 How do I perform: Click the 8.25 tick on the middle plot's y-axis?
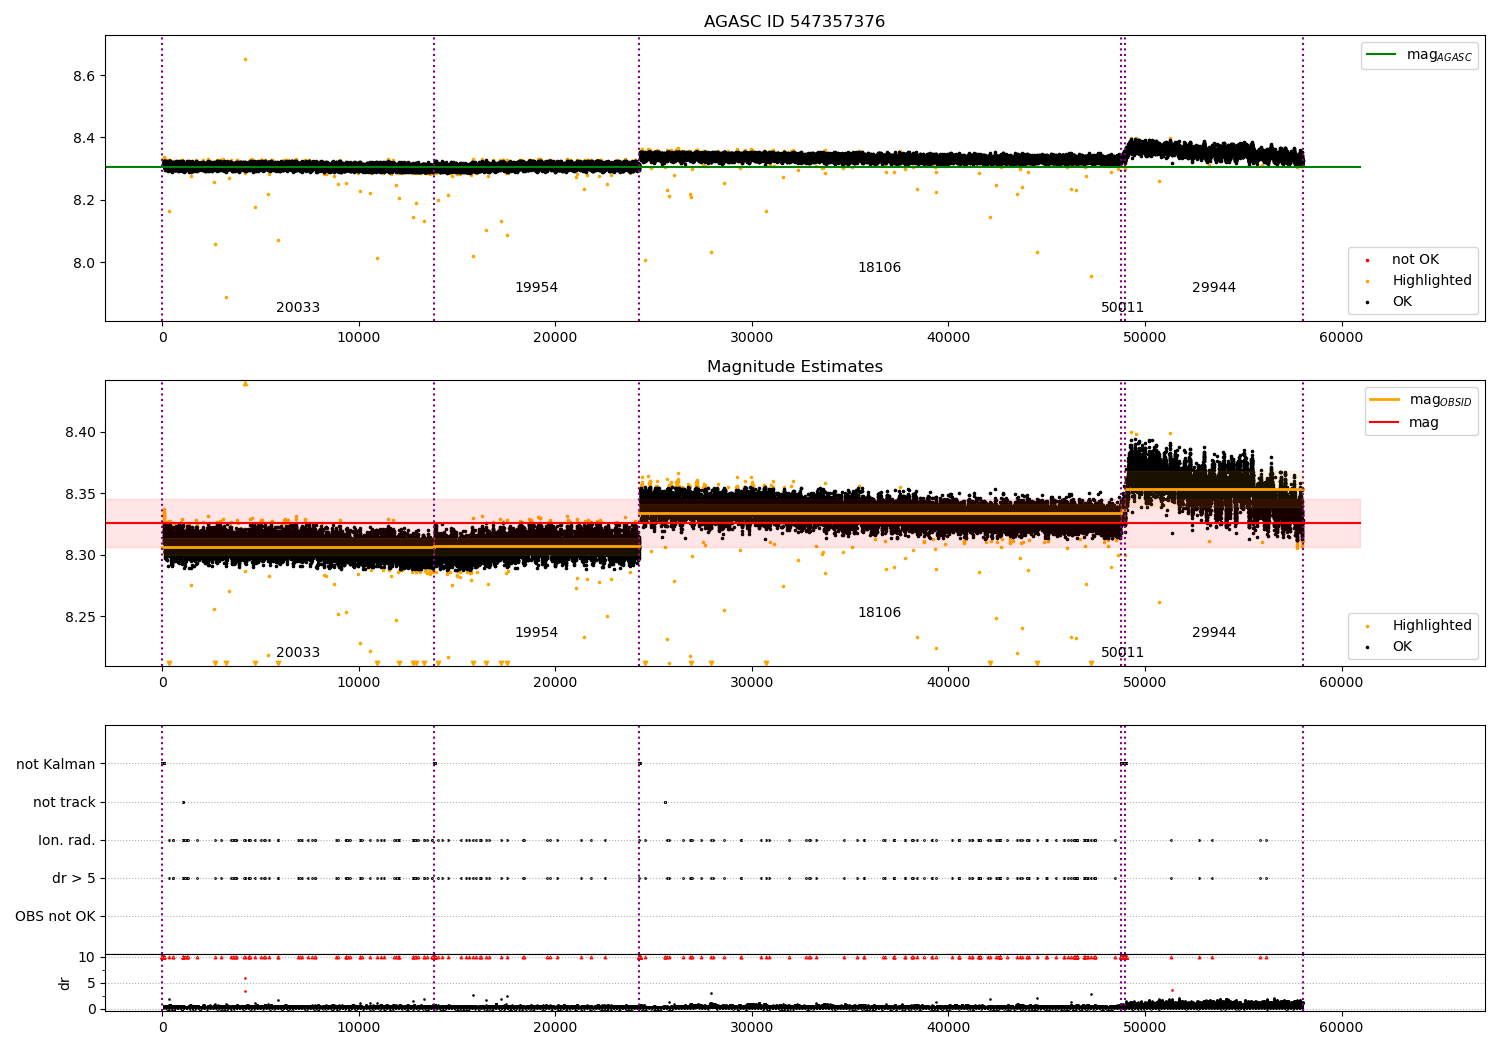(79, 618)
